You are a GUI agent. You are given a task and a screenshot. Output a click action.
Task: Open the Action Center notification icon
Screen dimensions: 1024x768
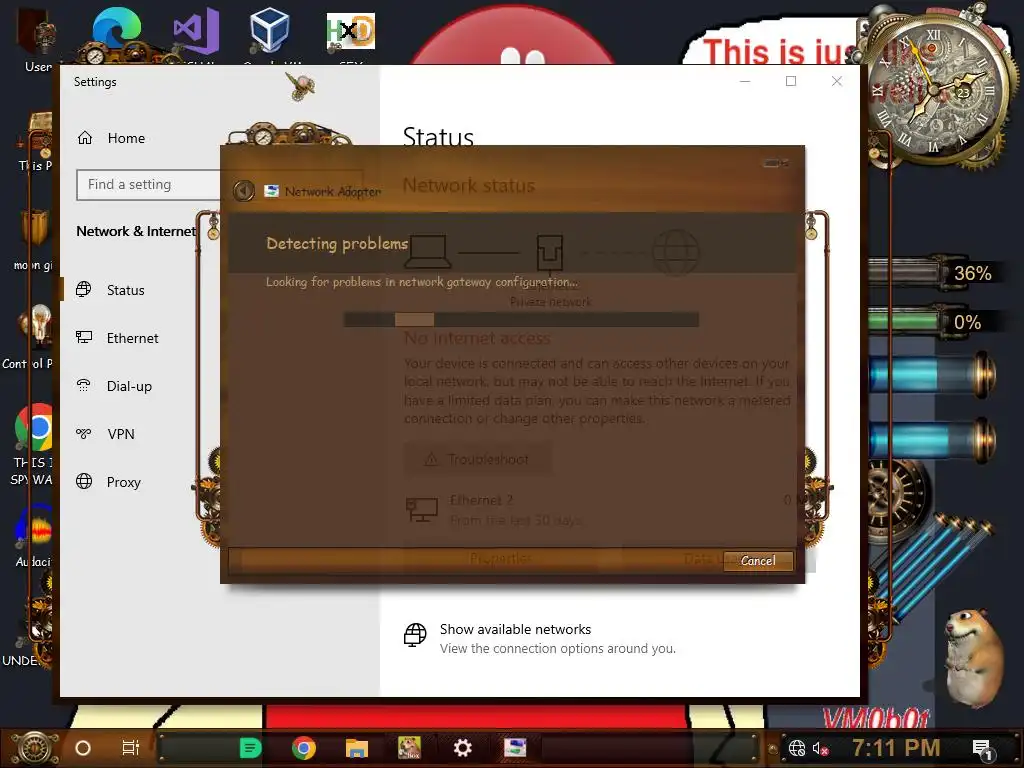(982, 749)
